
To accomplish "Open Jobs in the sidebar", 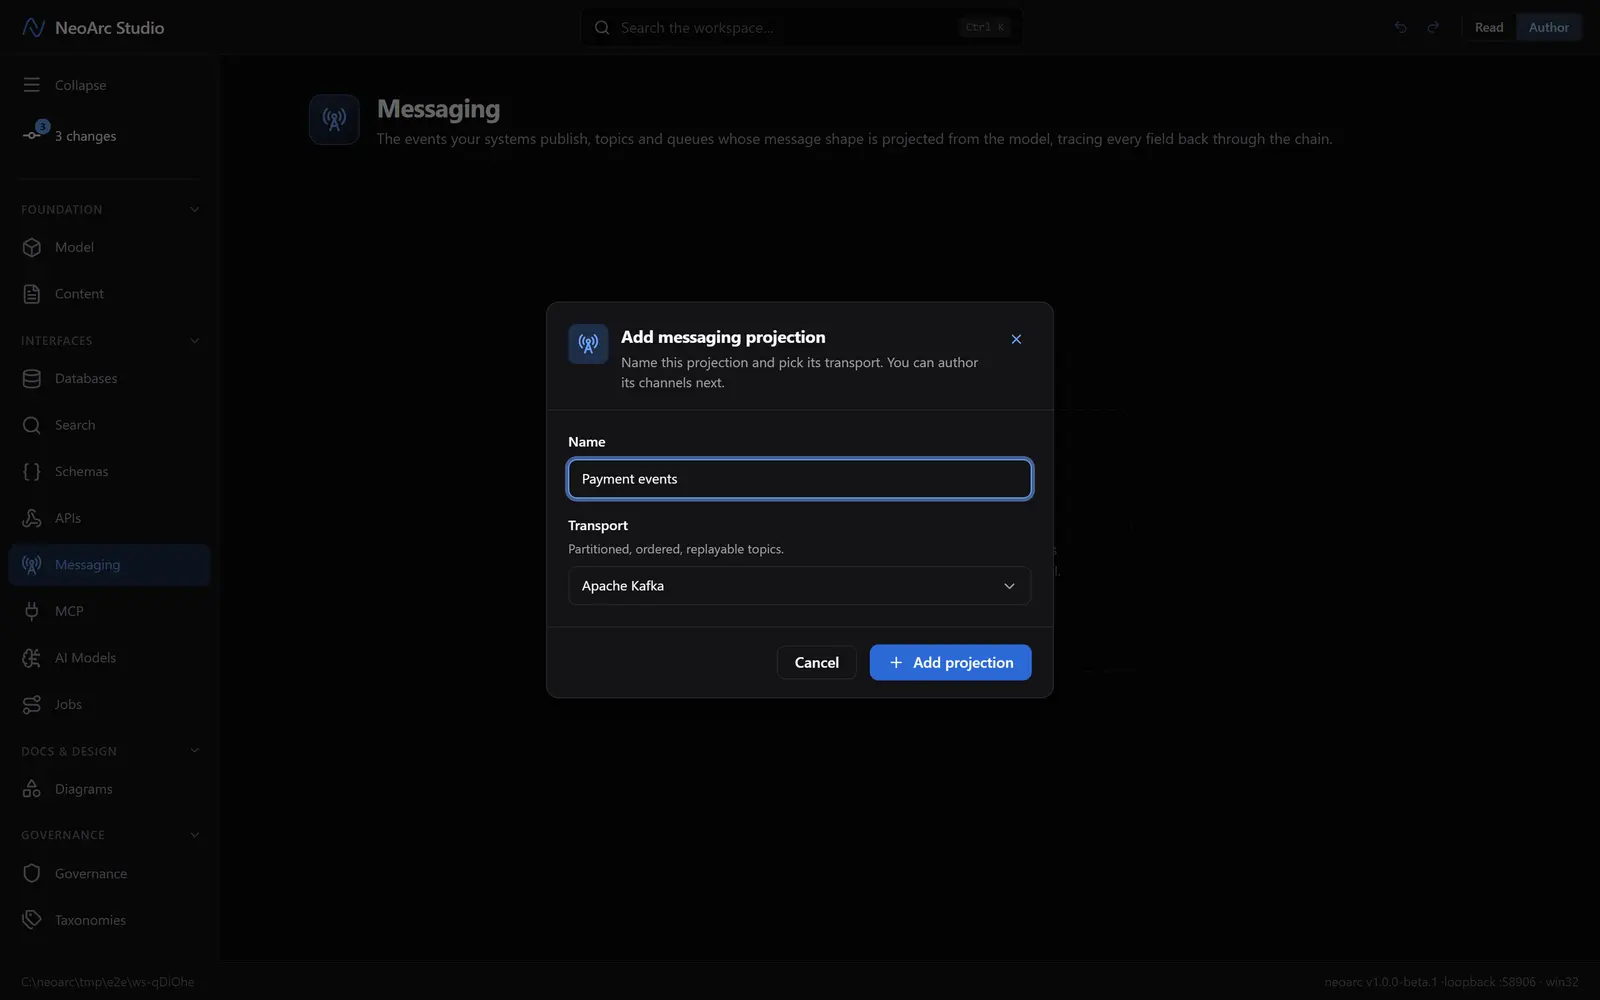I will coord(109,704).
